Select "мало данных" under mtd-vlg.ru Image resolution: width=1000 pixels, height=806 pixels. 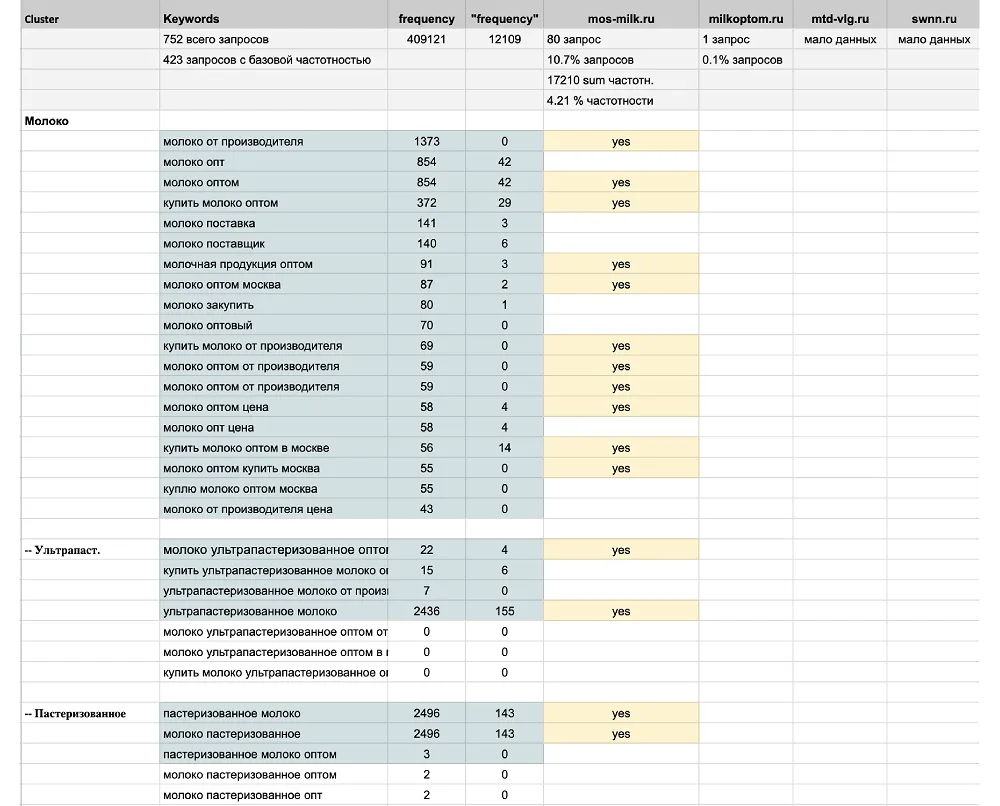pos(839,40)
